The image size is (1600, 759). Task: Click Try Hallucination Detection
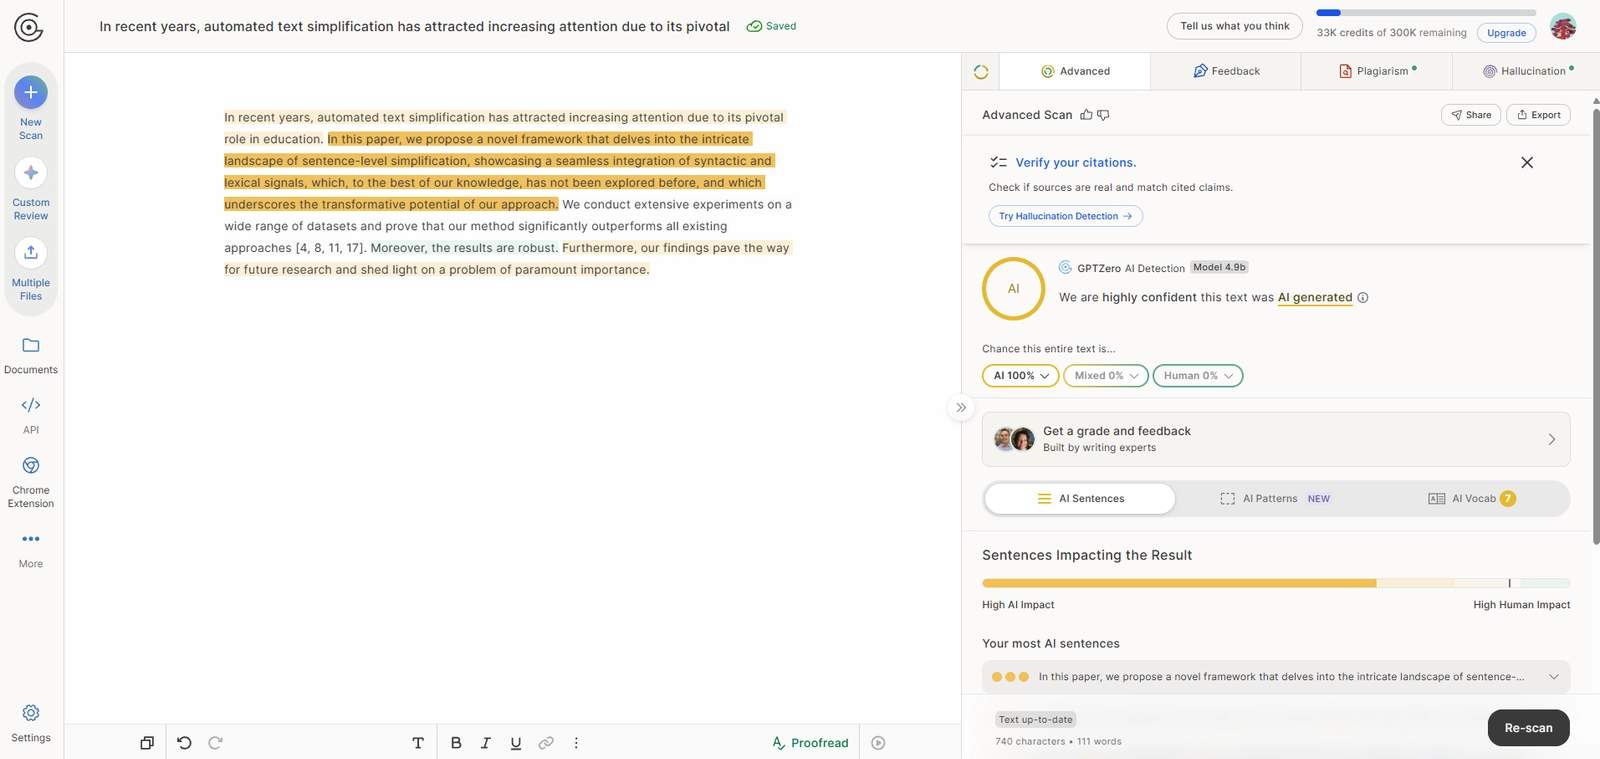1065,216
